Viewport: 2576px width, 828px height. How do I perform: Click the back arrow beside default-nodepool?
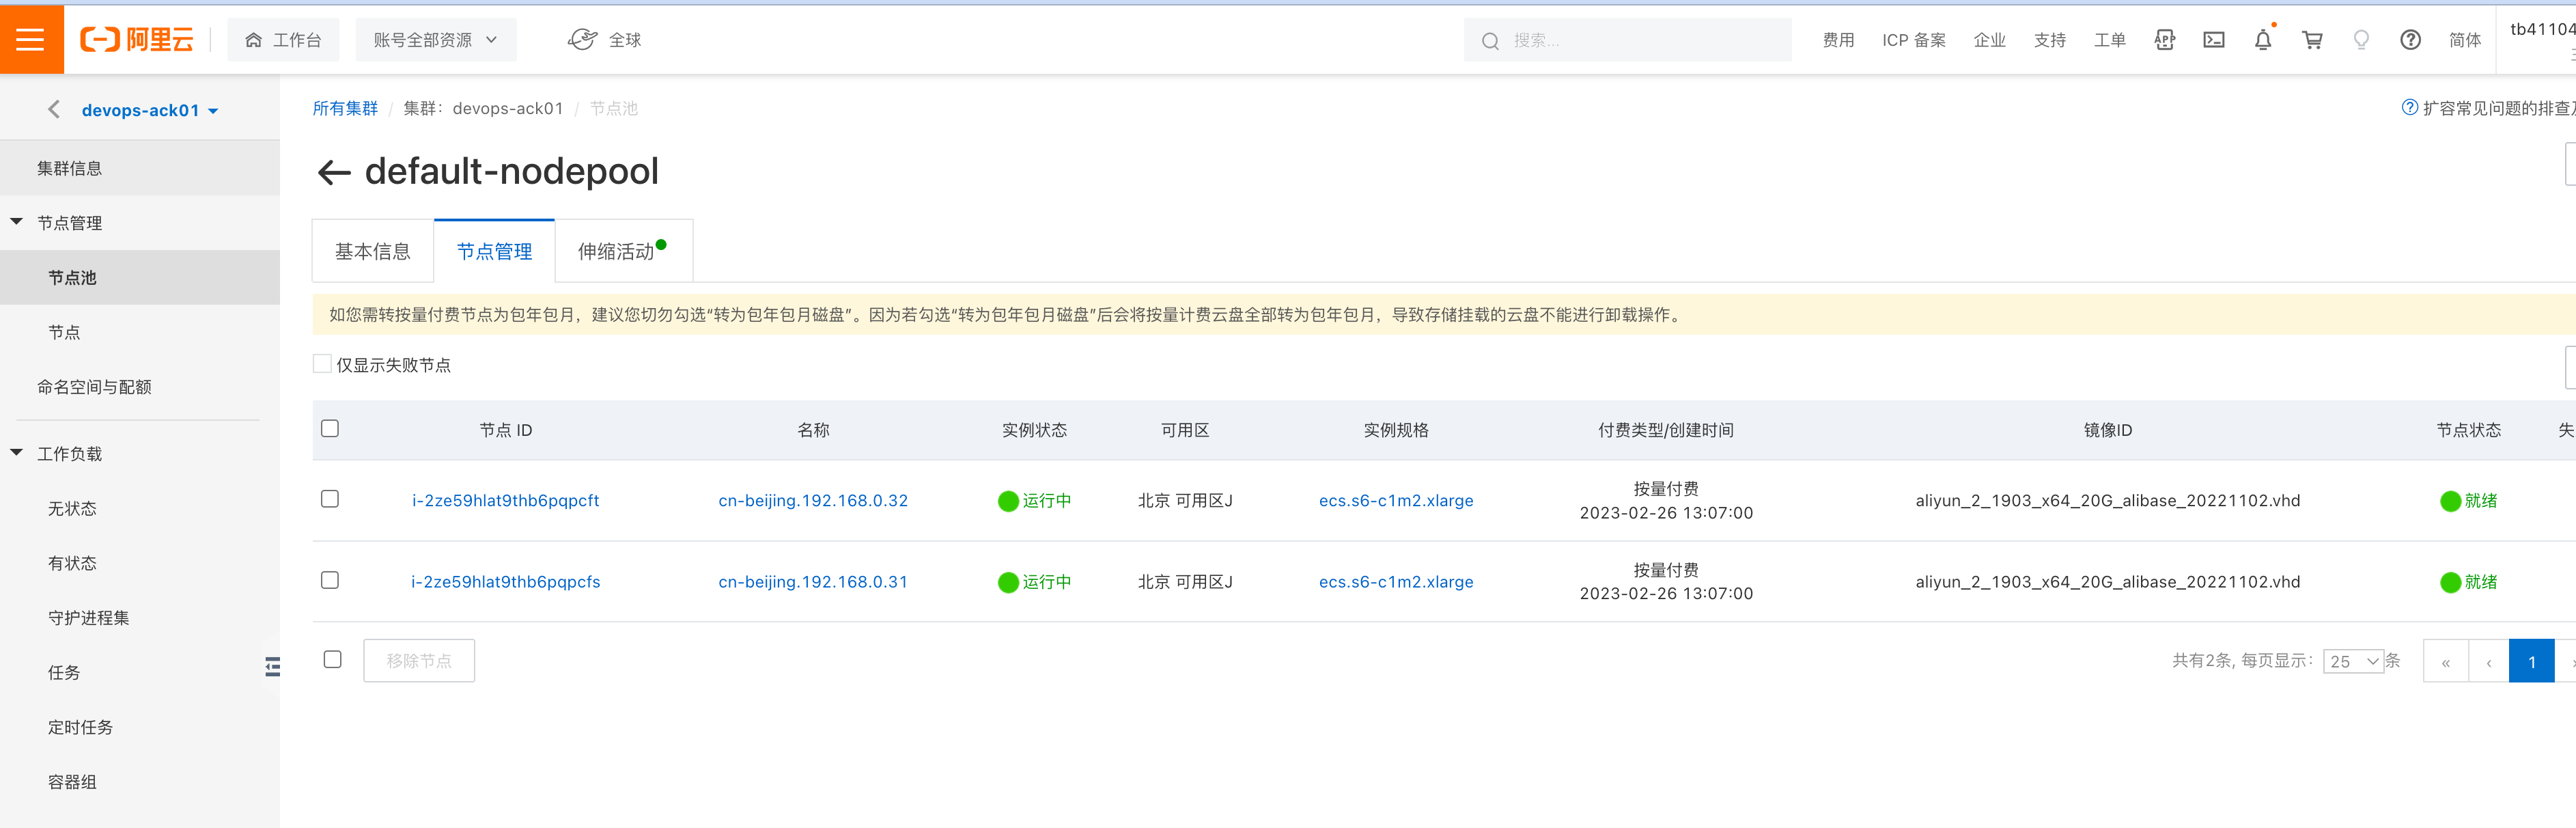click(334, 173)
